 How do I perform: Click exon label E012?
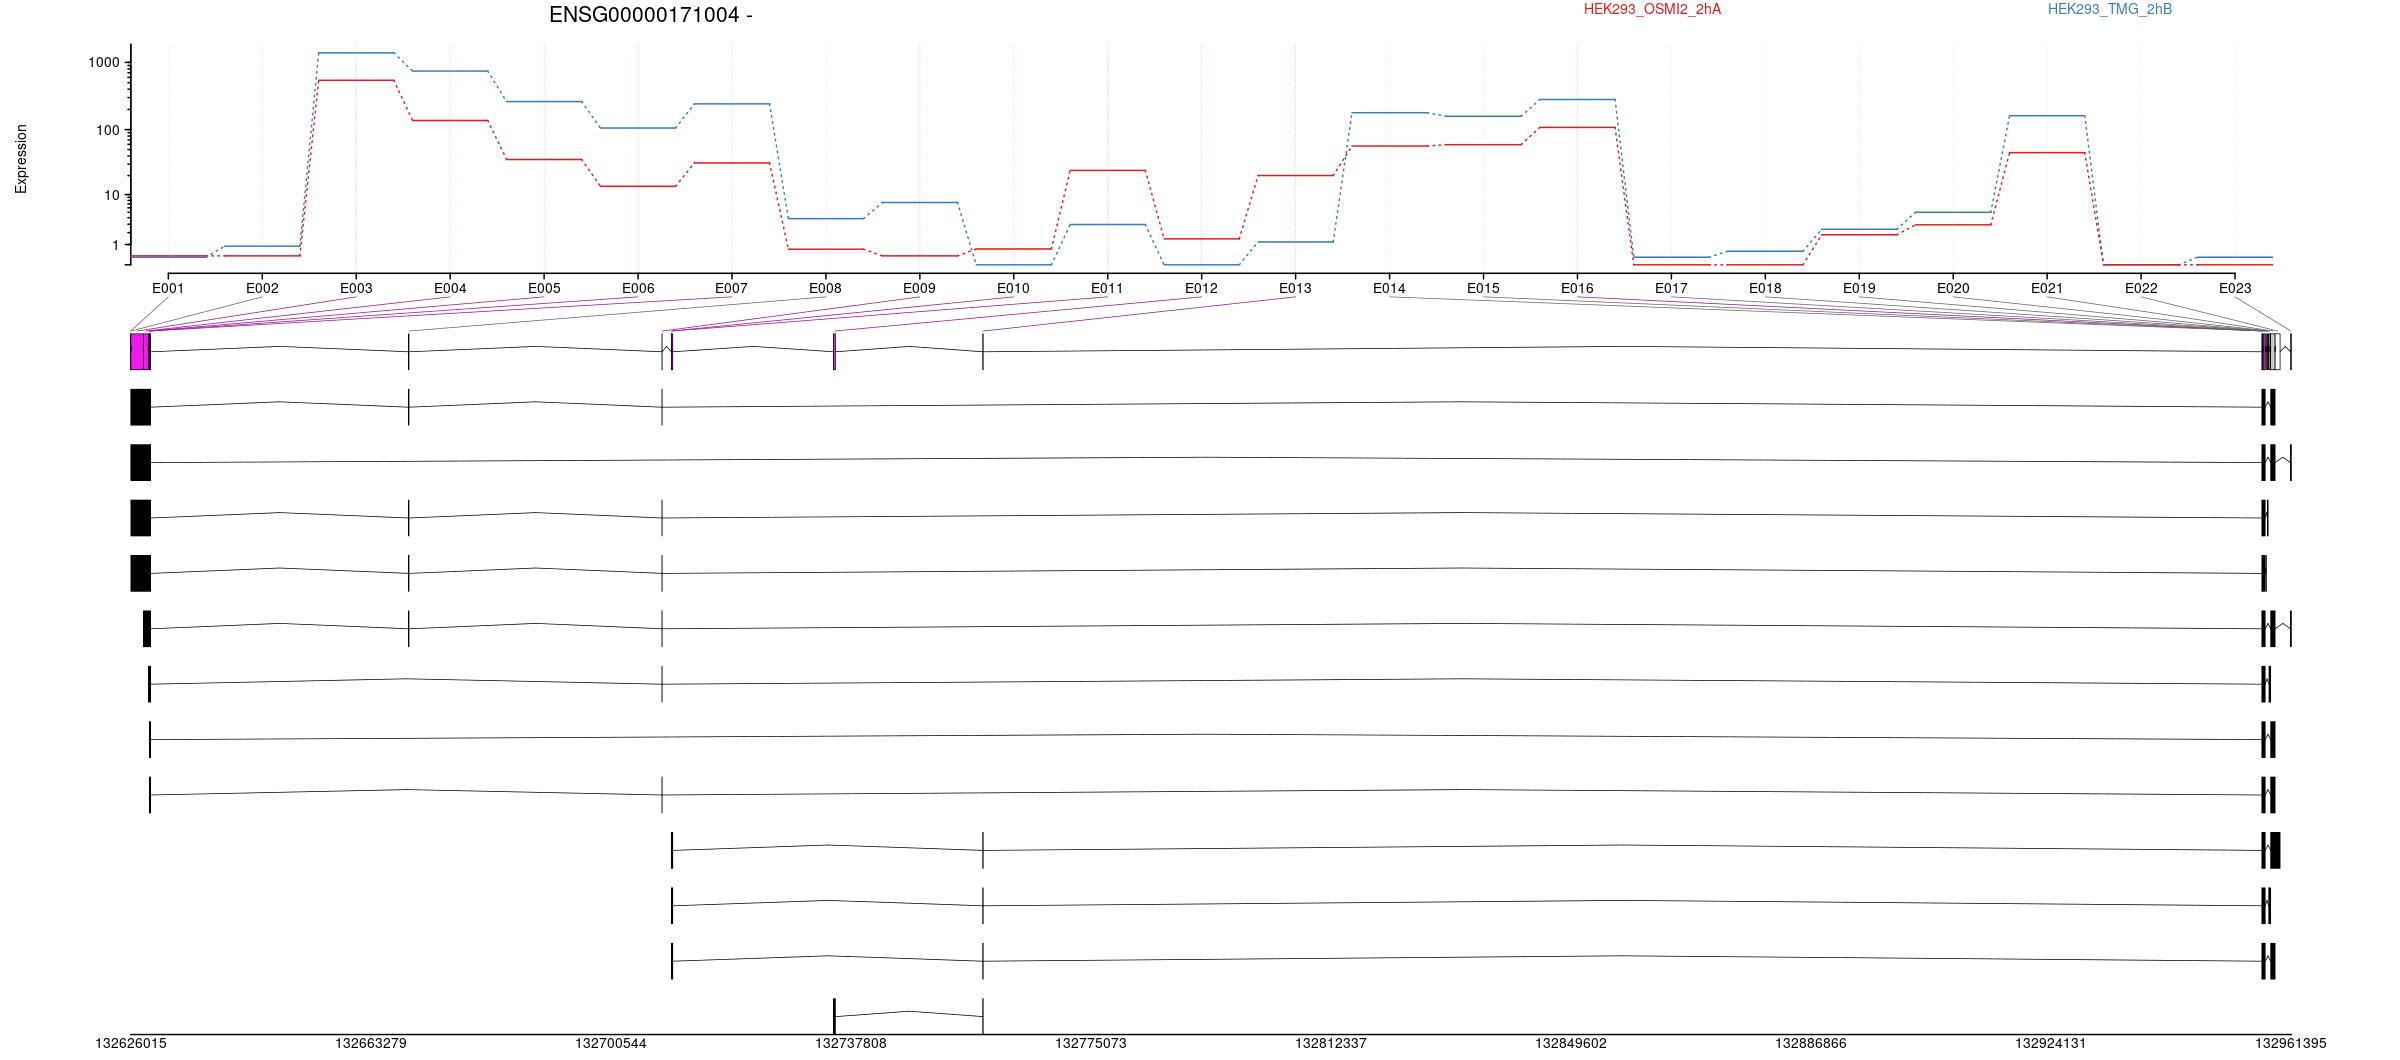coord(1201,289)
